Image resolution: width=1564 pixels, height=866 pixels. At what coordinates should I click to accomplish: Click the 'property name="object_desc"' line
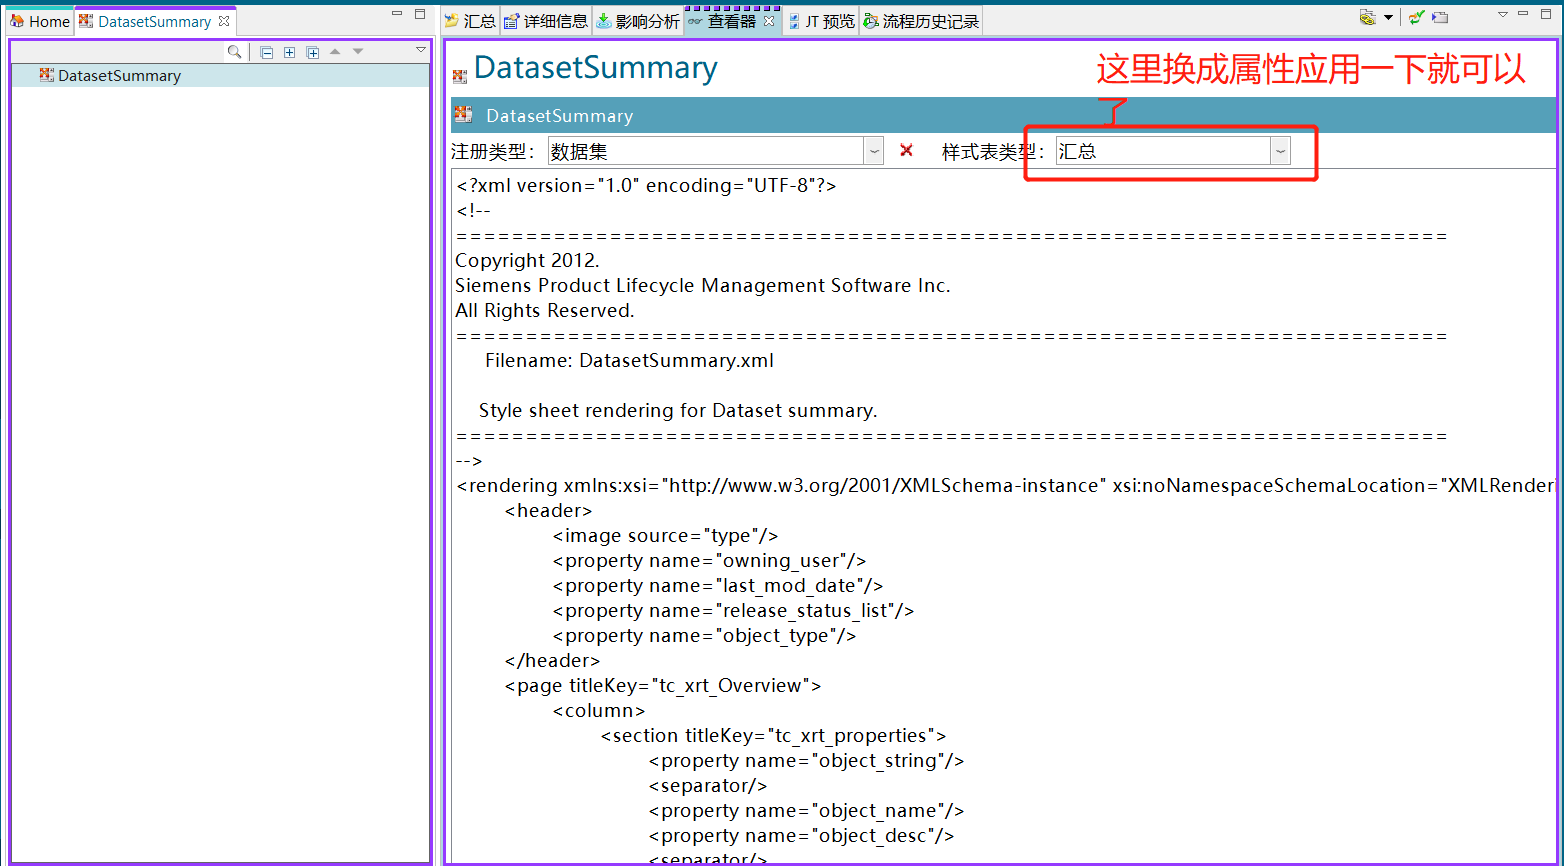coord(801,836)
